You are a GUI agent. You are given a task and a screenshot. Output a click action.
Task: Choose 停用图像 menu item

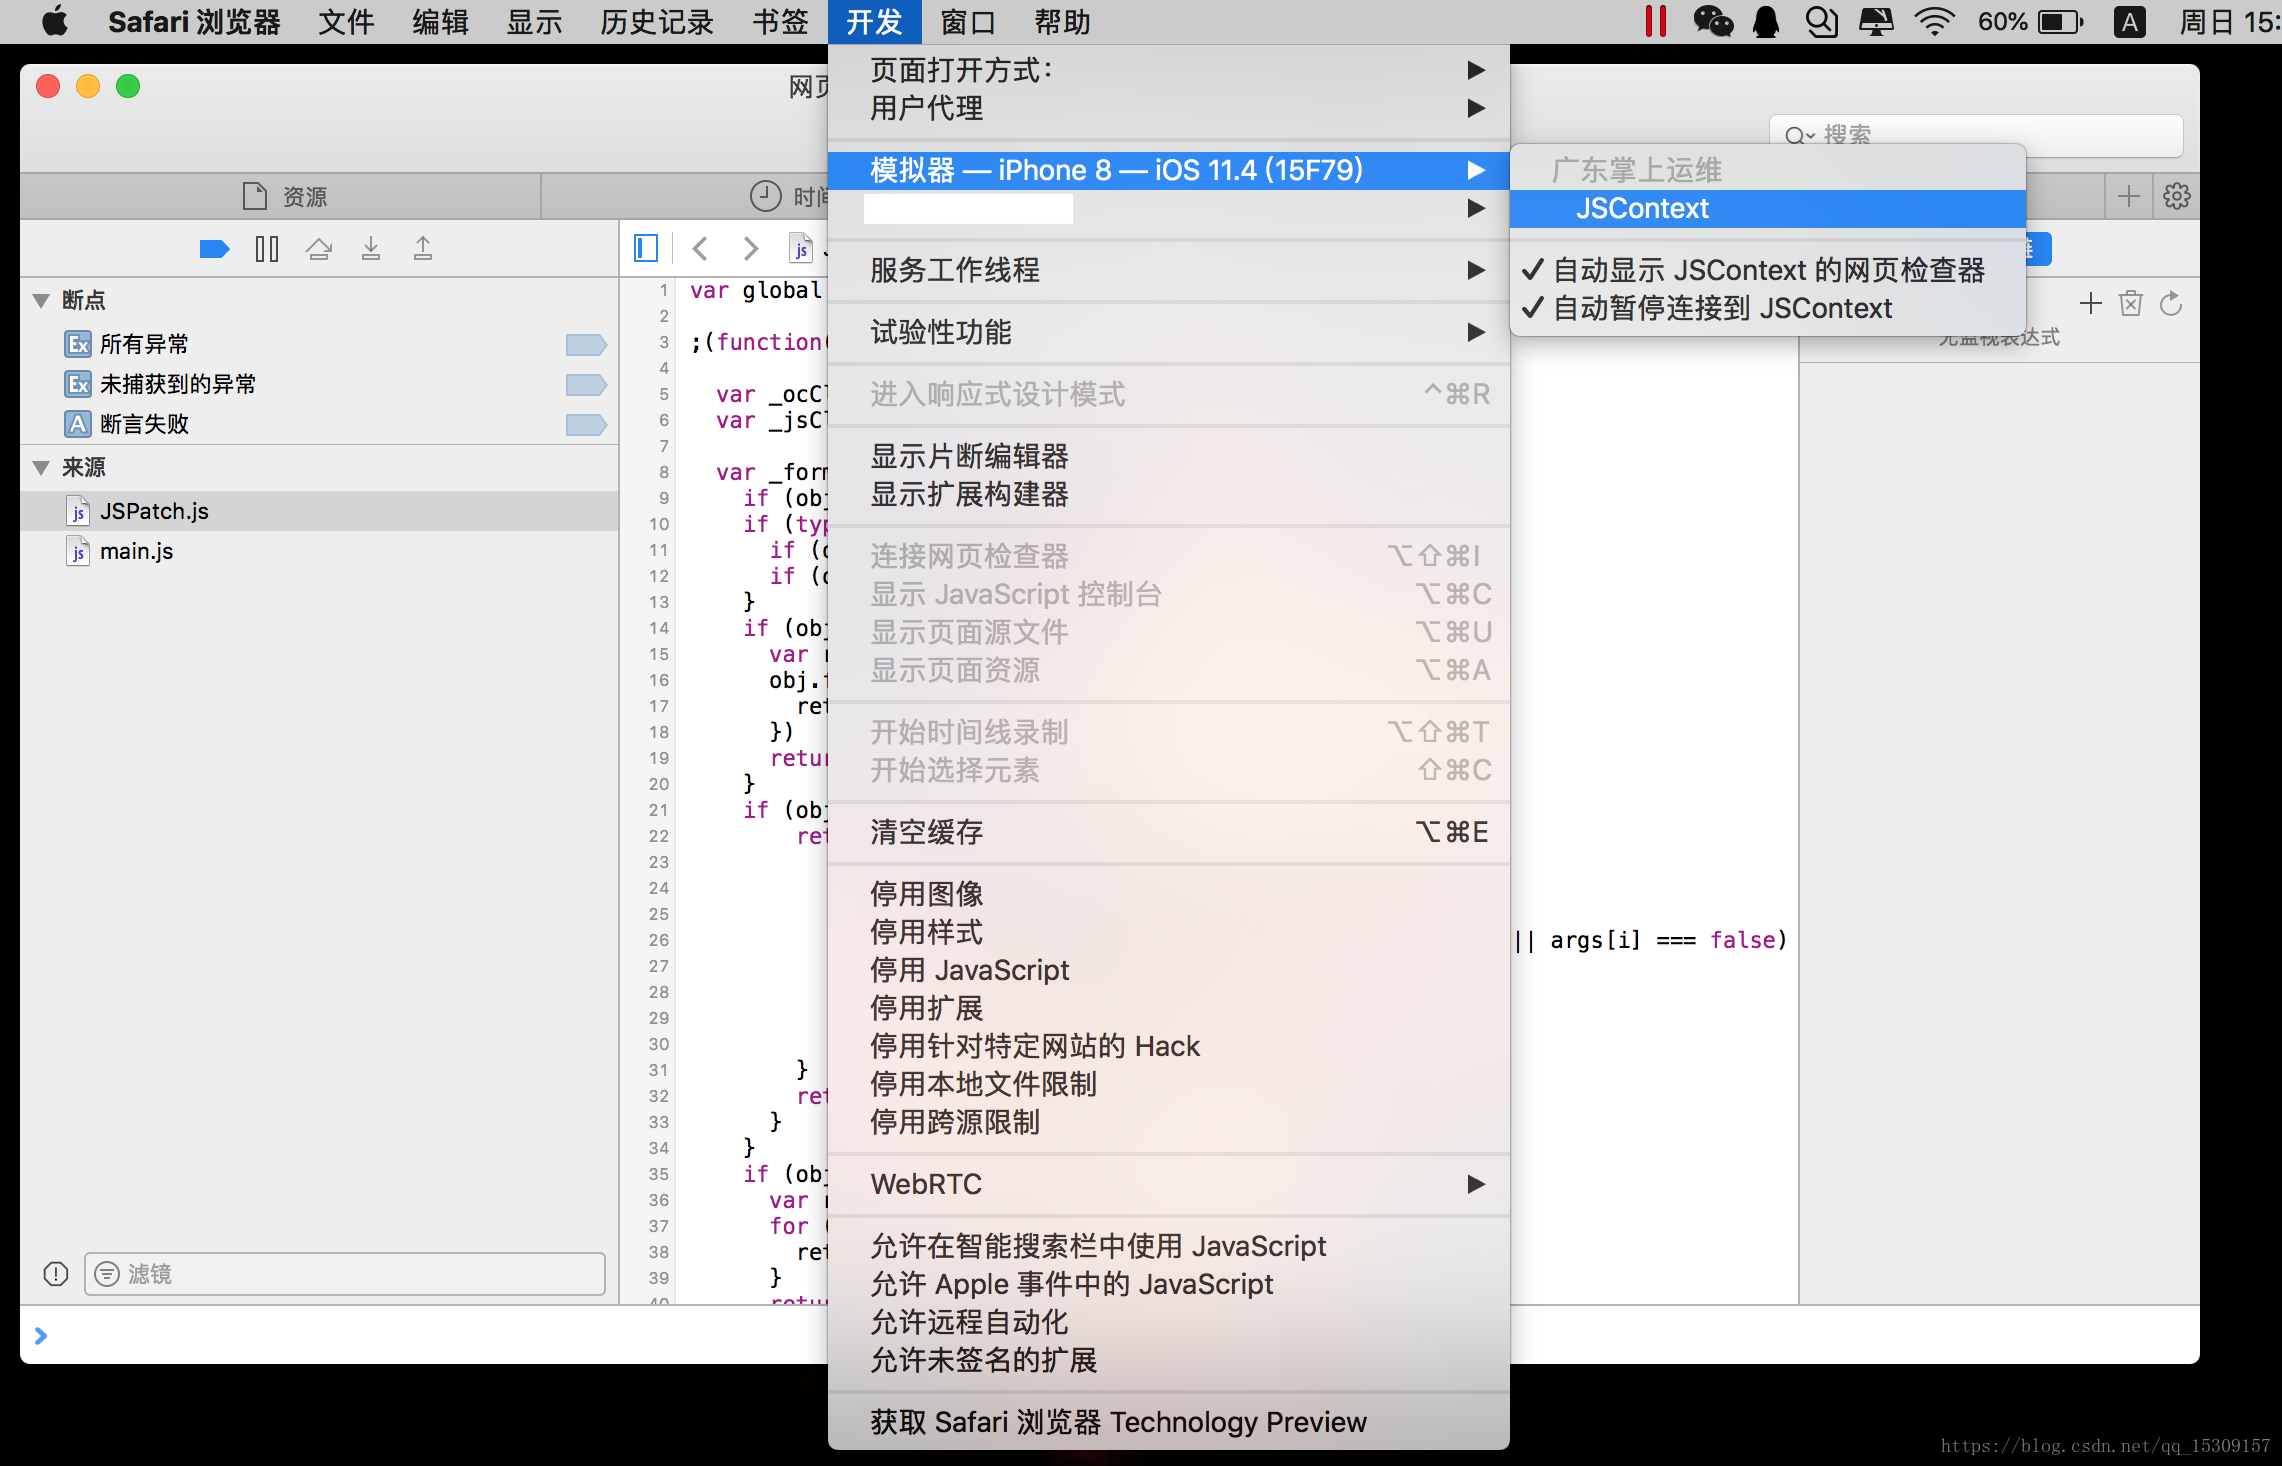click(1168, 894)
